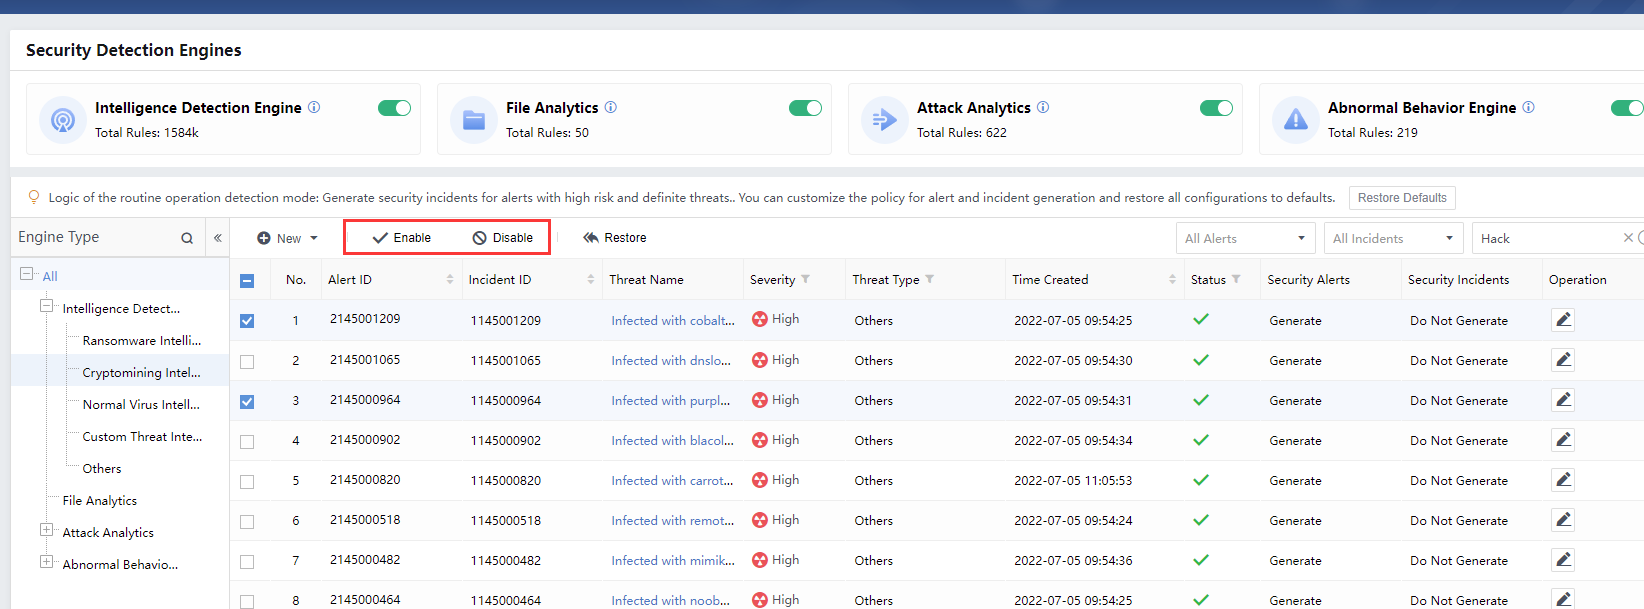Click the Threat Type column filter icon
The width and height of the screenshot is (1644, 609).
tap(930, 279)
